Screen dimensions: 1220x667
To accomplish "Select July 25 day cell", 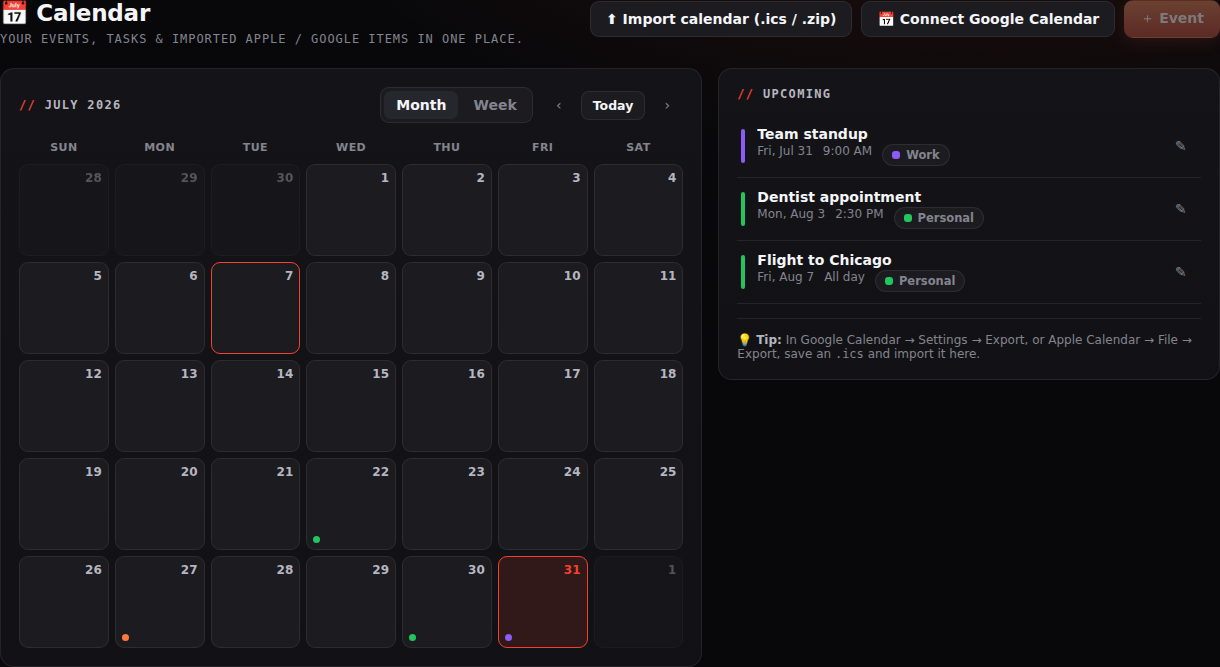I will pyautogui.click(x=639, y=504).
